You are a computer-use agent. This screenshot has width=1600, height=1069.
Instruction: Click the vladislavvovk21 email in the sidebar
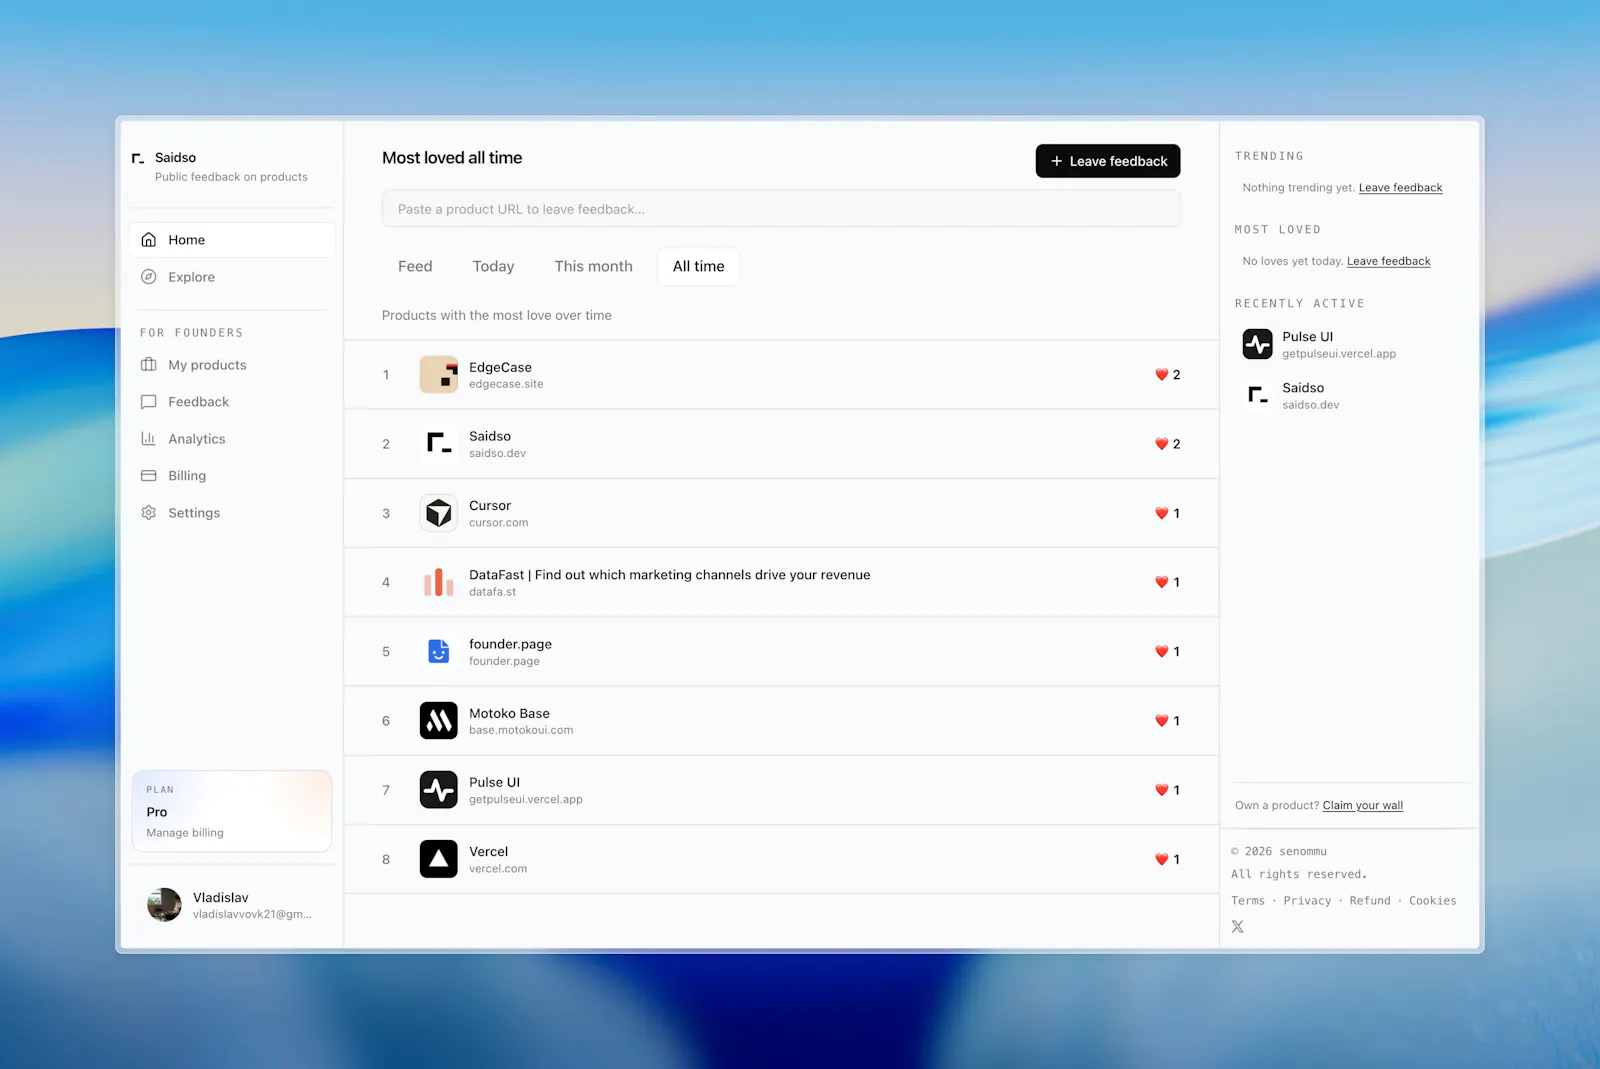tap(252, 914)
